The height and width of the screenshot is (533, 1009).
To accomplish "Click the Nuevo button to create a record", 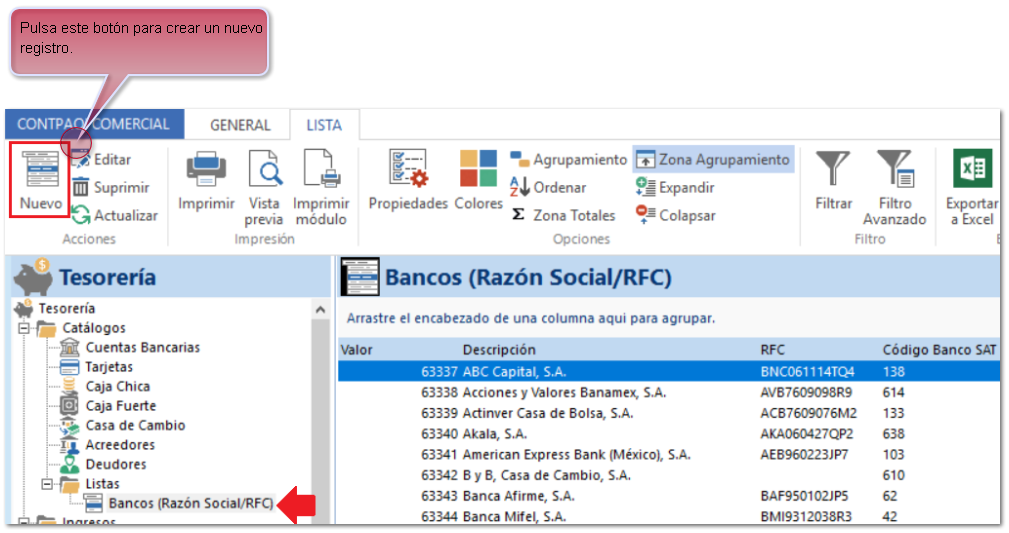I will click(41, 182).
